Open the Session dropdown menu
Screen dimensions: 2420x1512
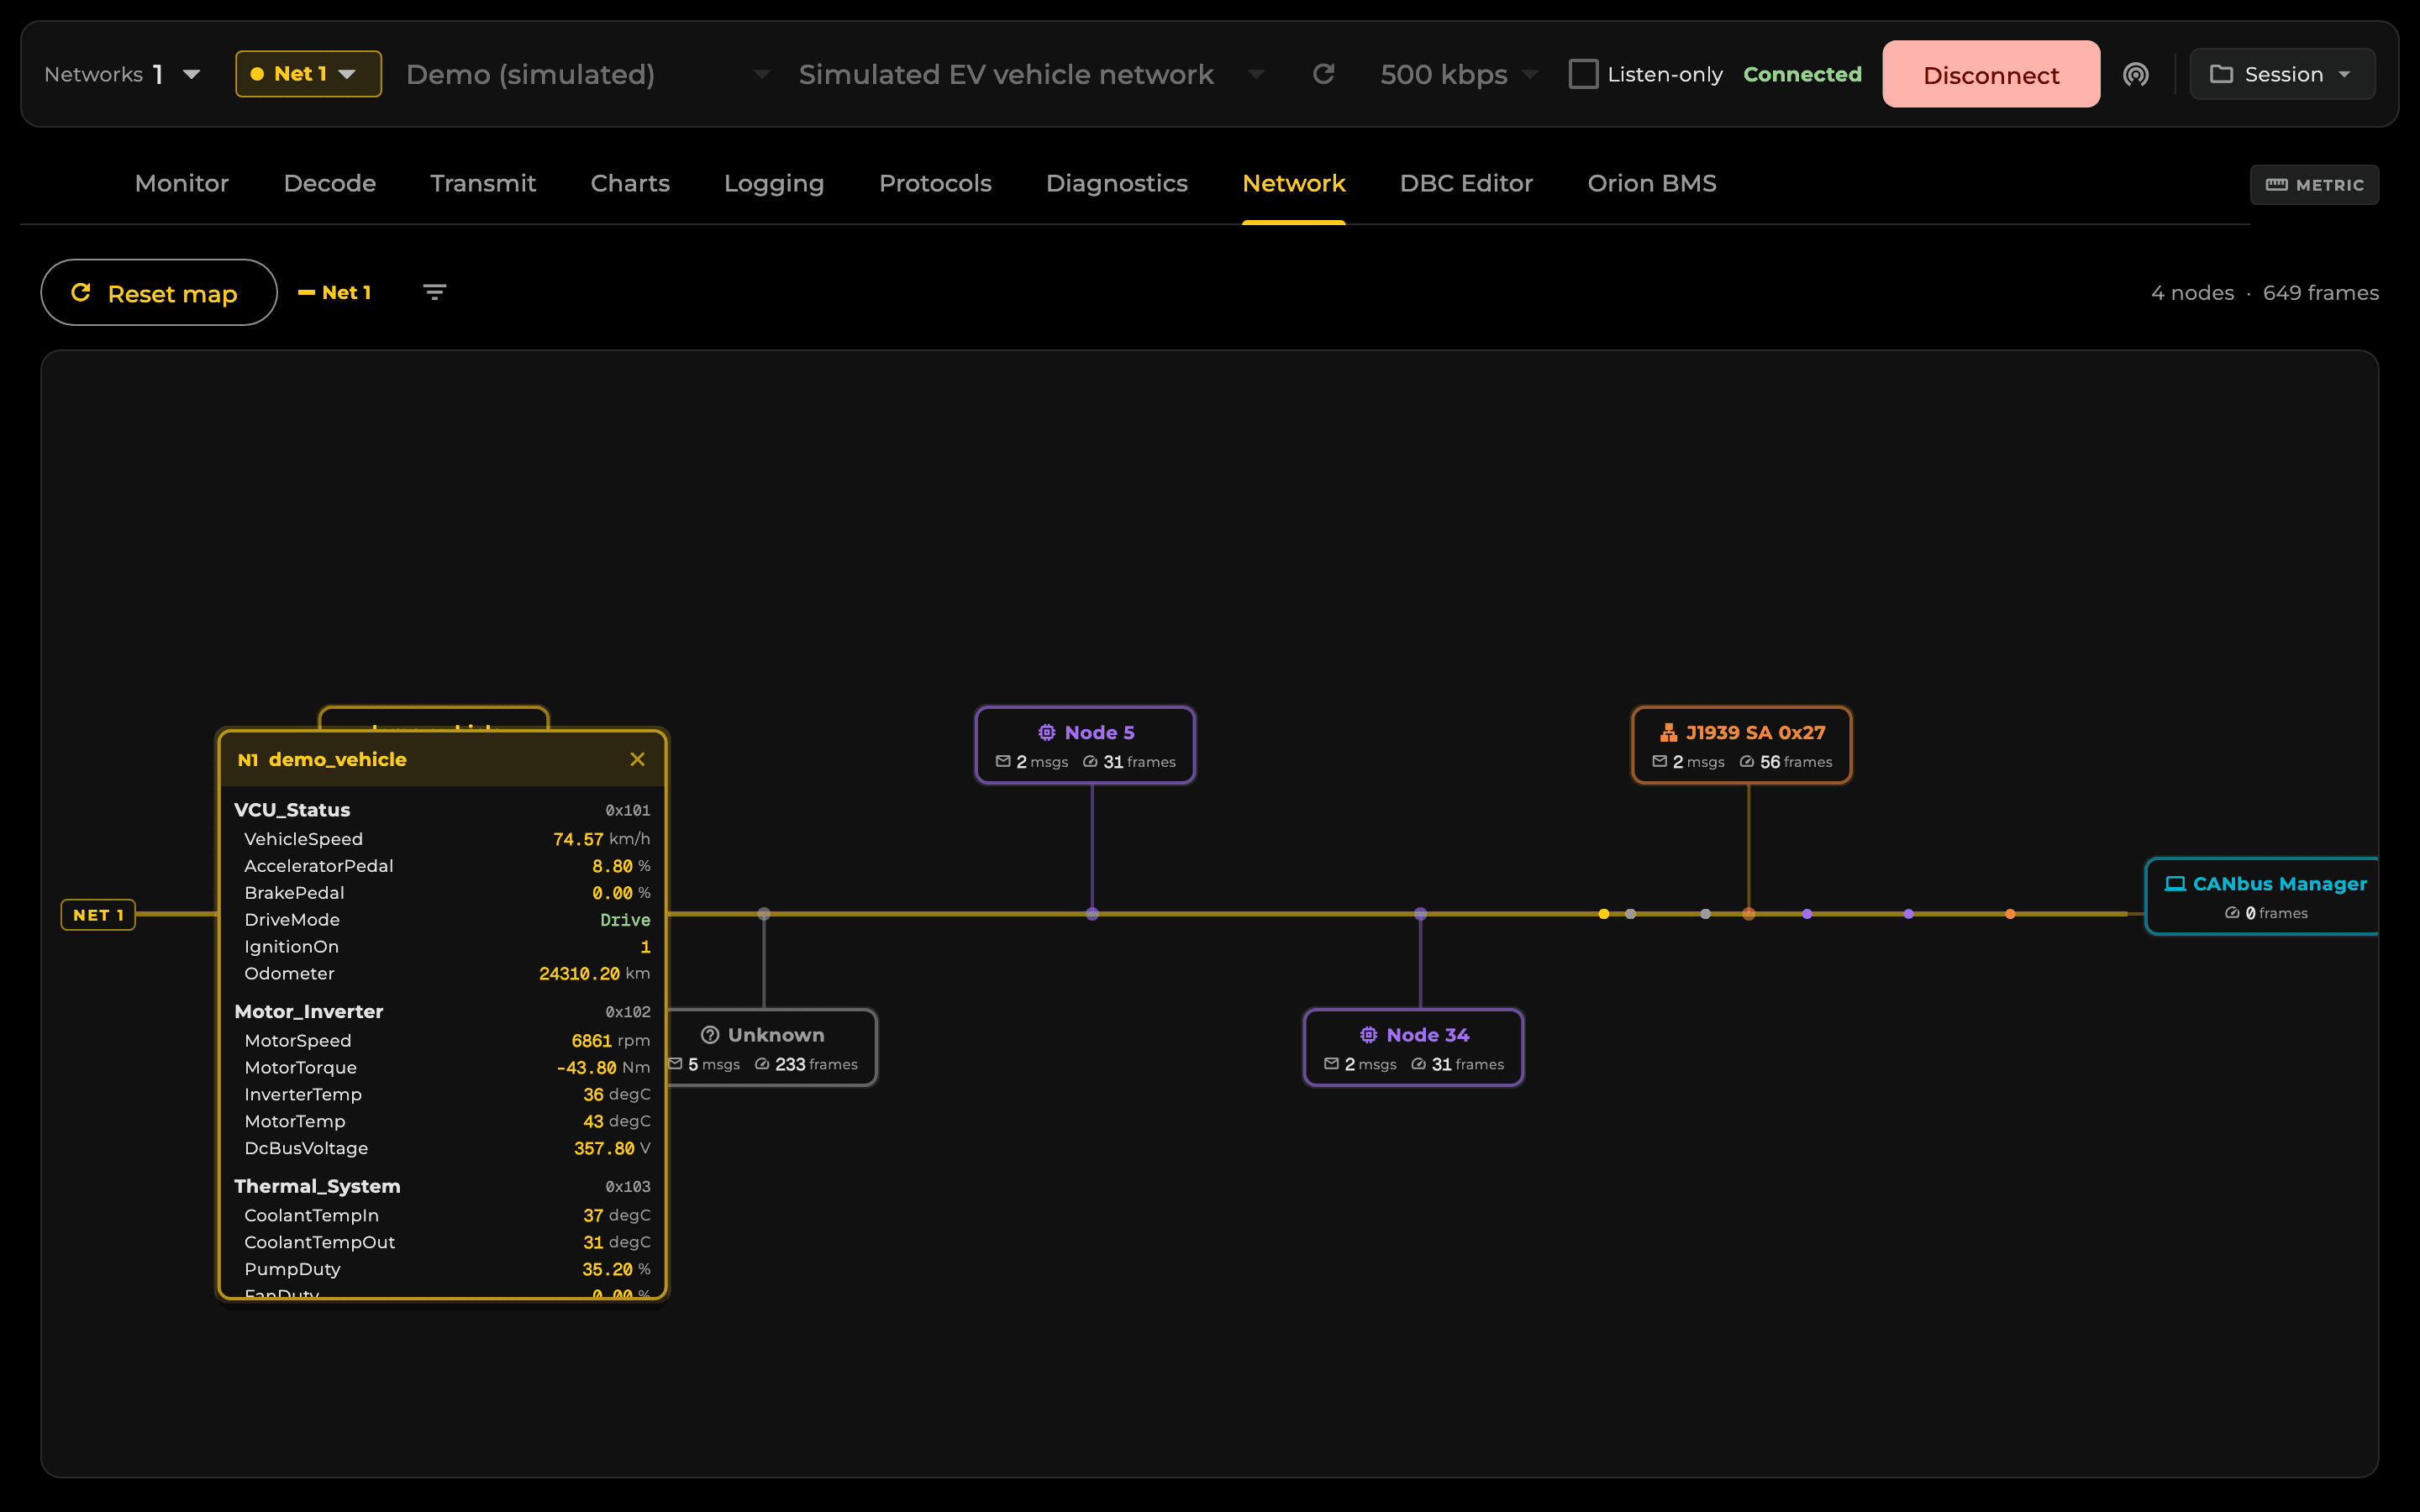click(2282, 74)
